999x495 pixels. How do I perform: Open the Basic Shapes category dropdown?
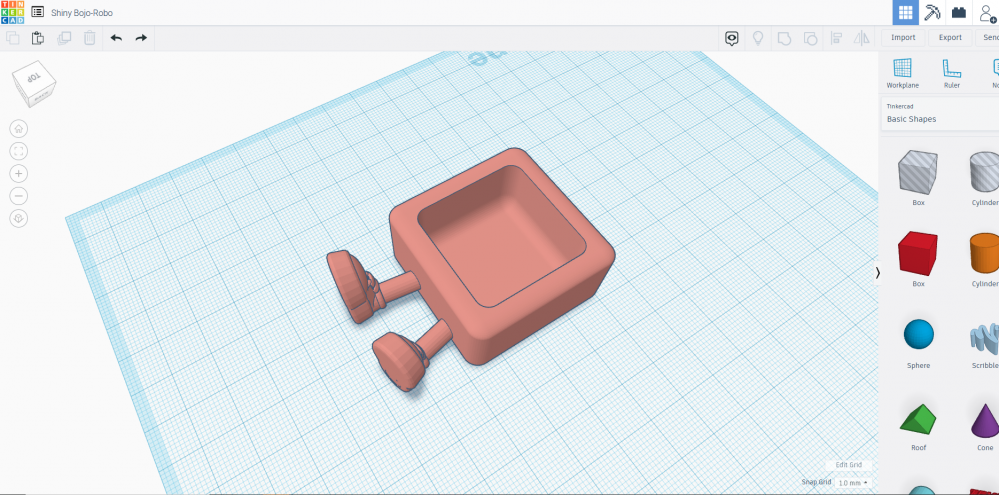pos(940,114)
